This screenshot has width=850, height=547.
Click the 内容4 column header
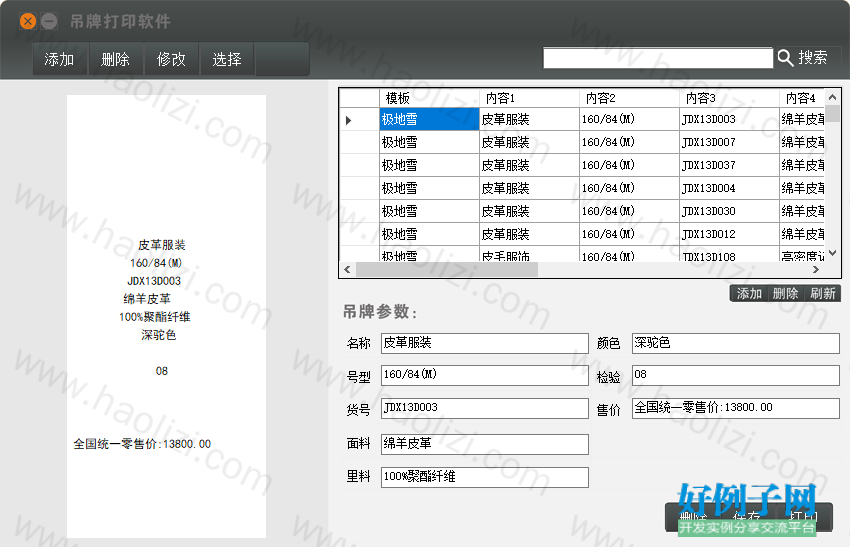pos(802,98)
